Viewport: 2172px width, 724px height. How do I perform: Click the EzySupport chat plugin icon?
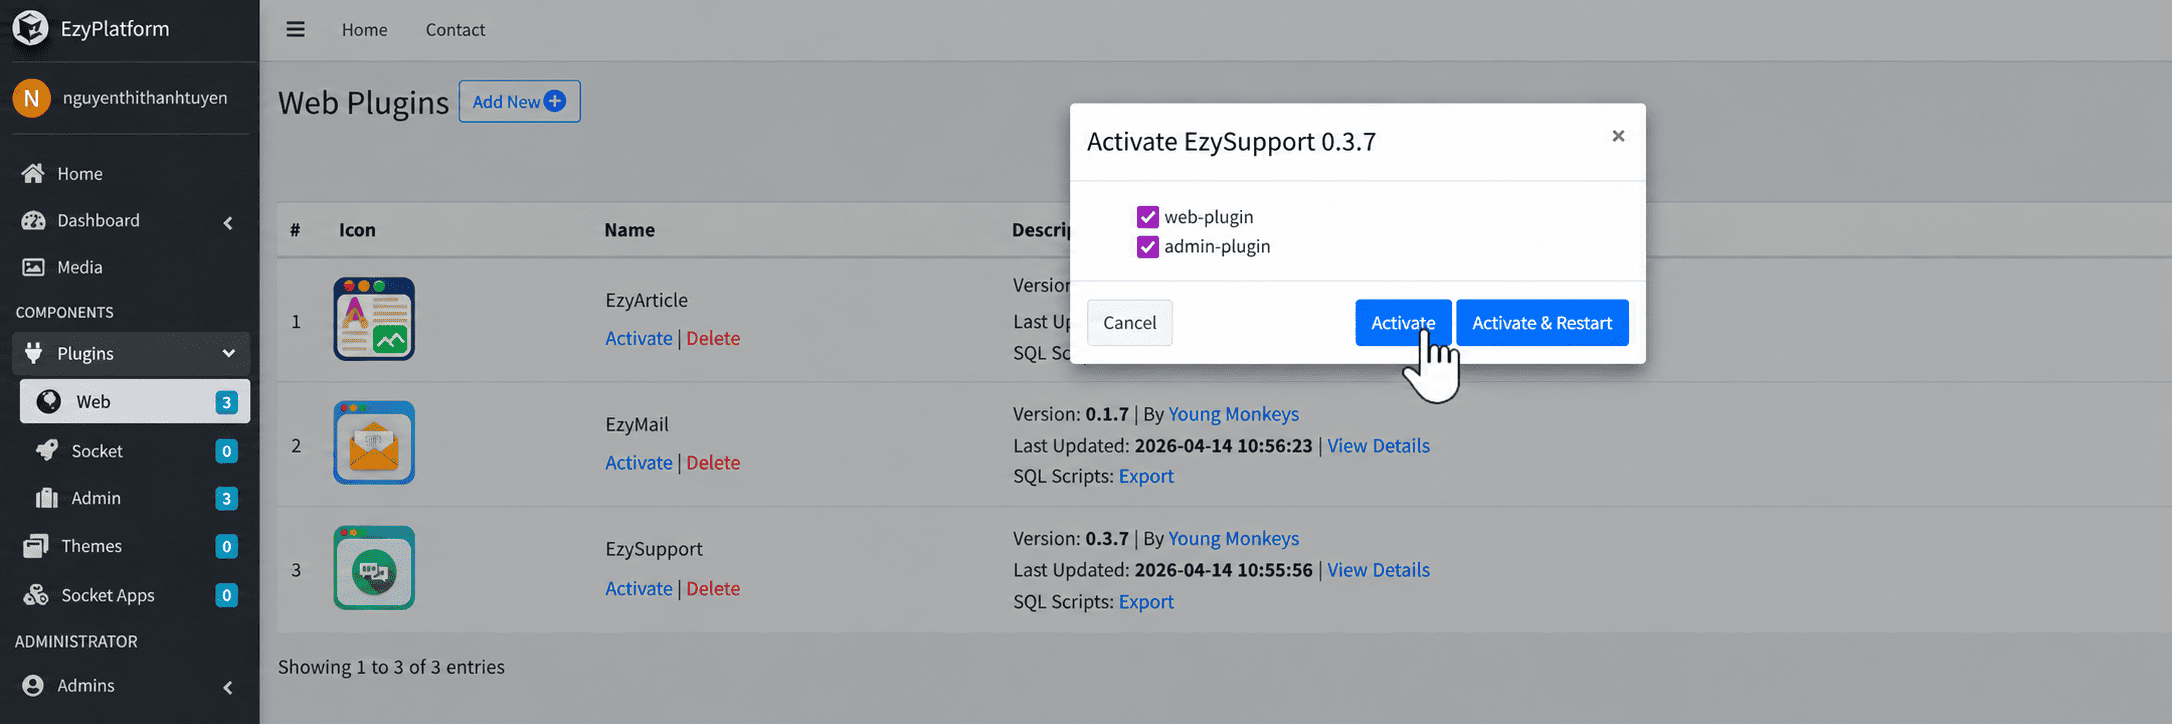[374, 568]
